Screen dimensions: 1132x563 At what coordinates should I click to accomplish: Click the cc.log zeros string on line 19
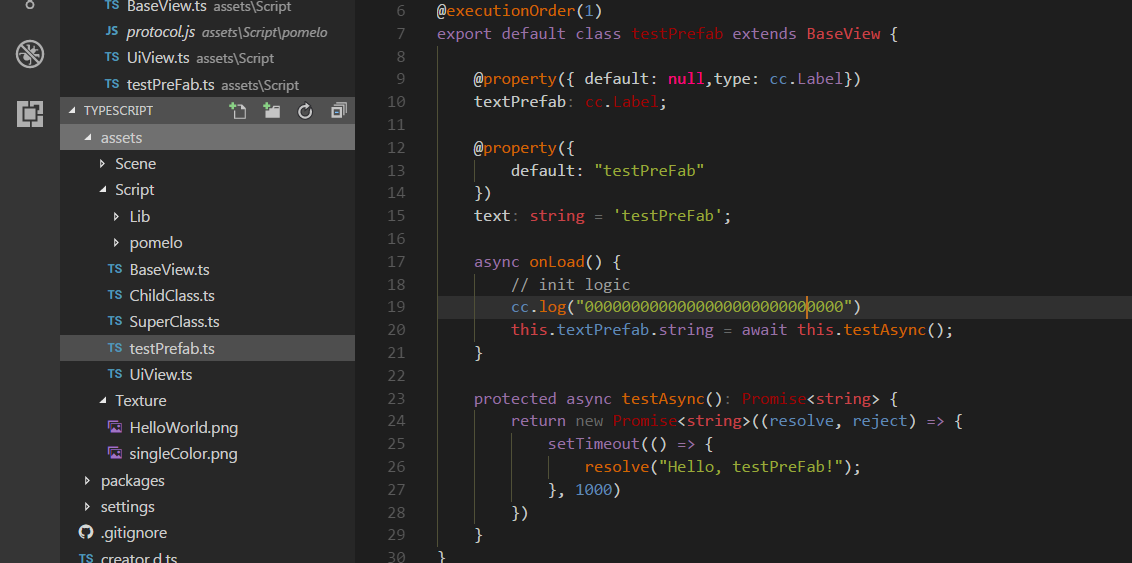coord(714,307)
